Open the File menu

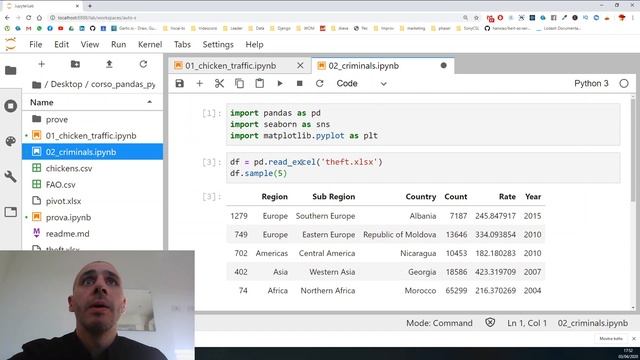pyautogui.click(x=36, y=44)
